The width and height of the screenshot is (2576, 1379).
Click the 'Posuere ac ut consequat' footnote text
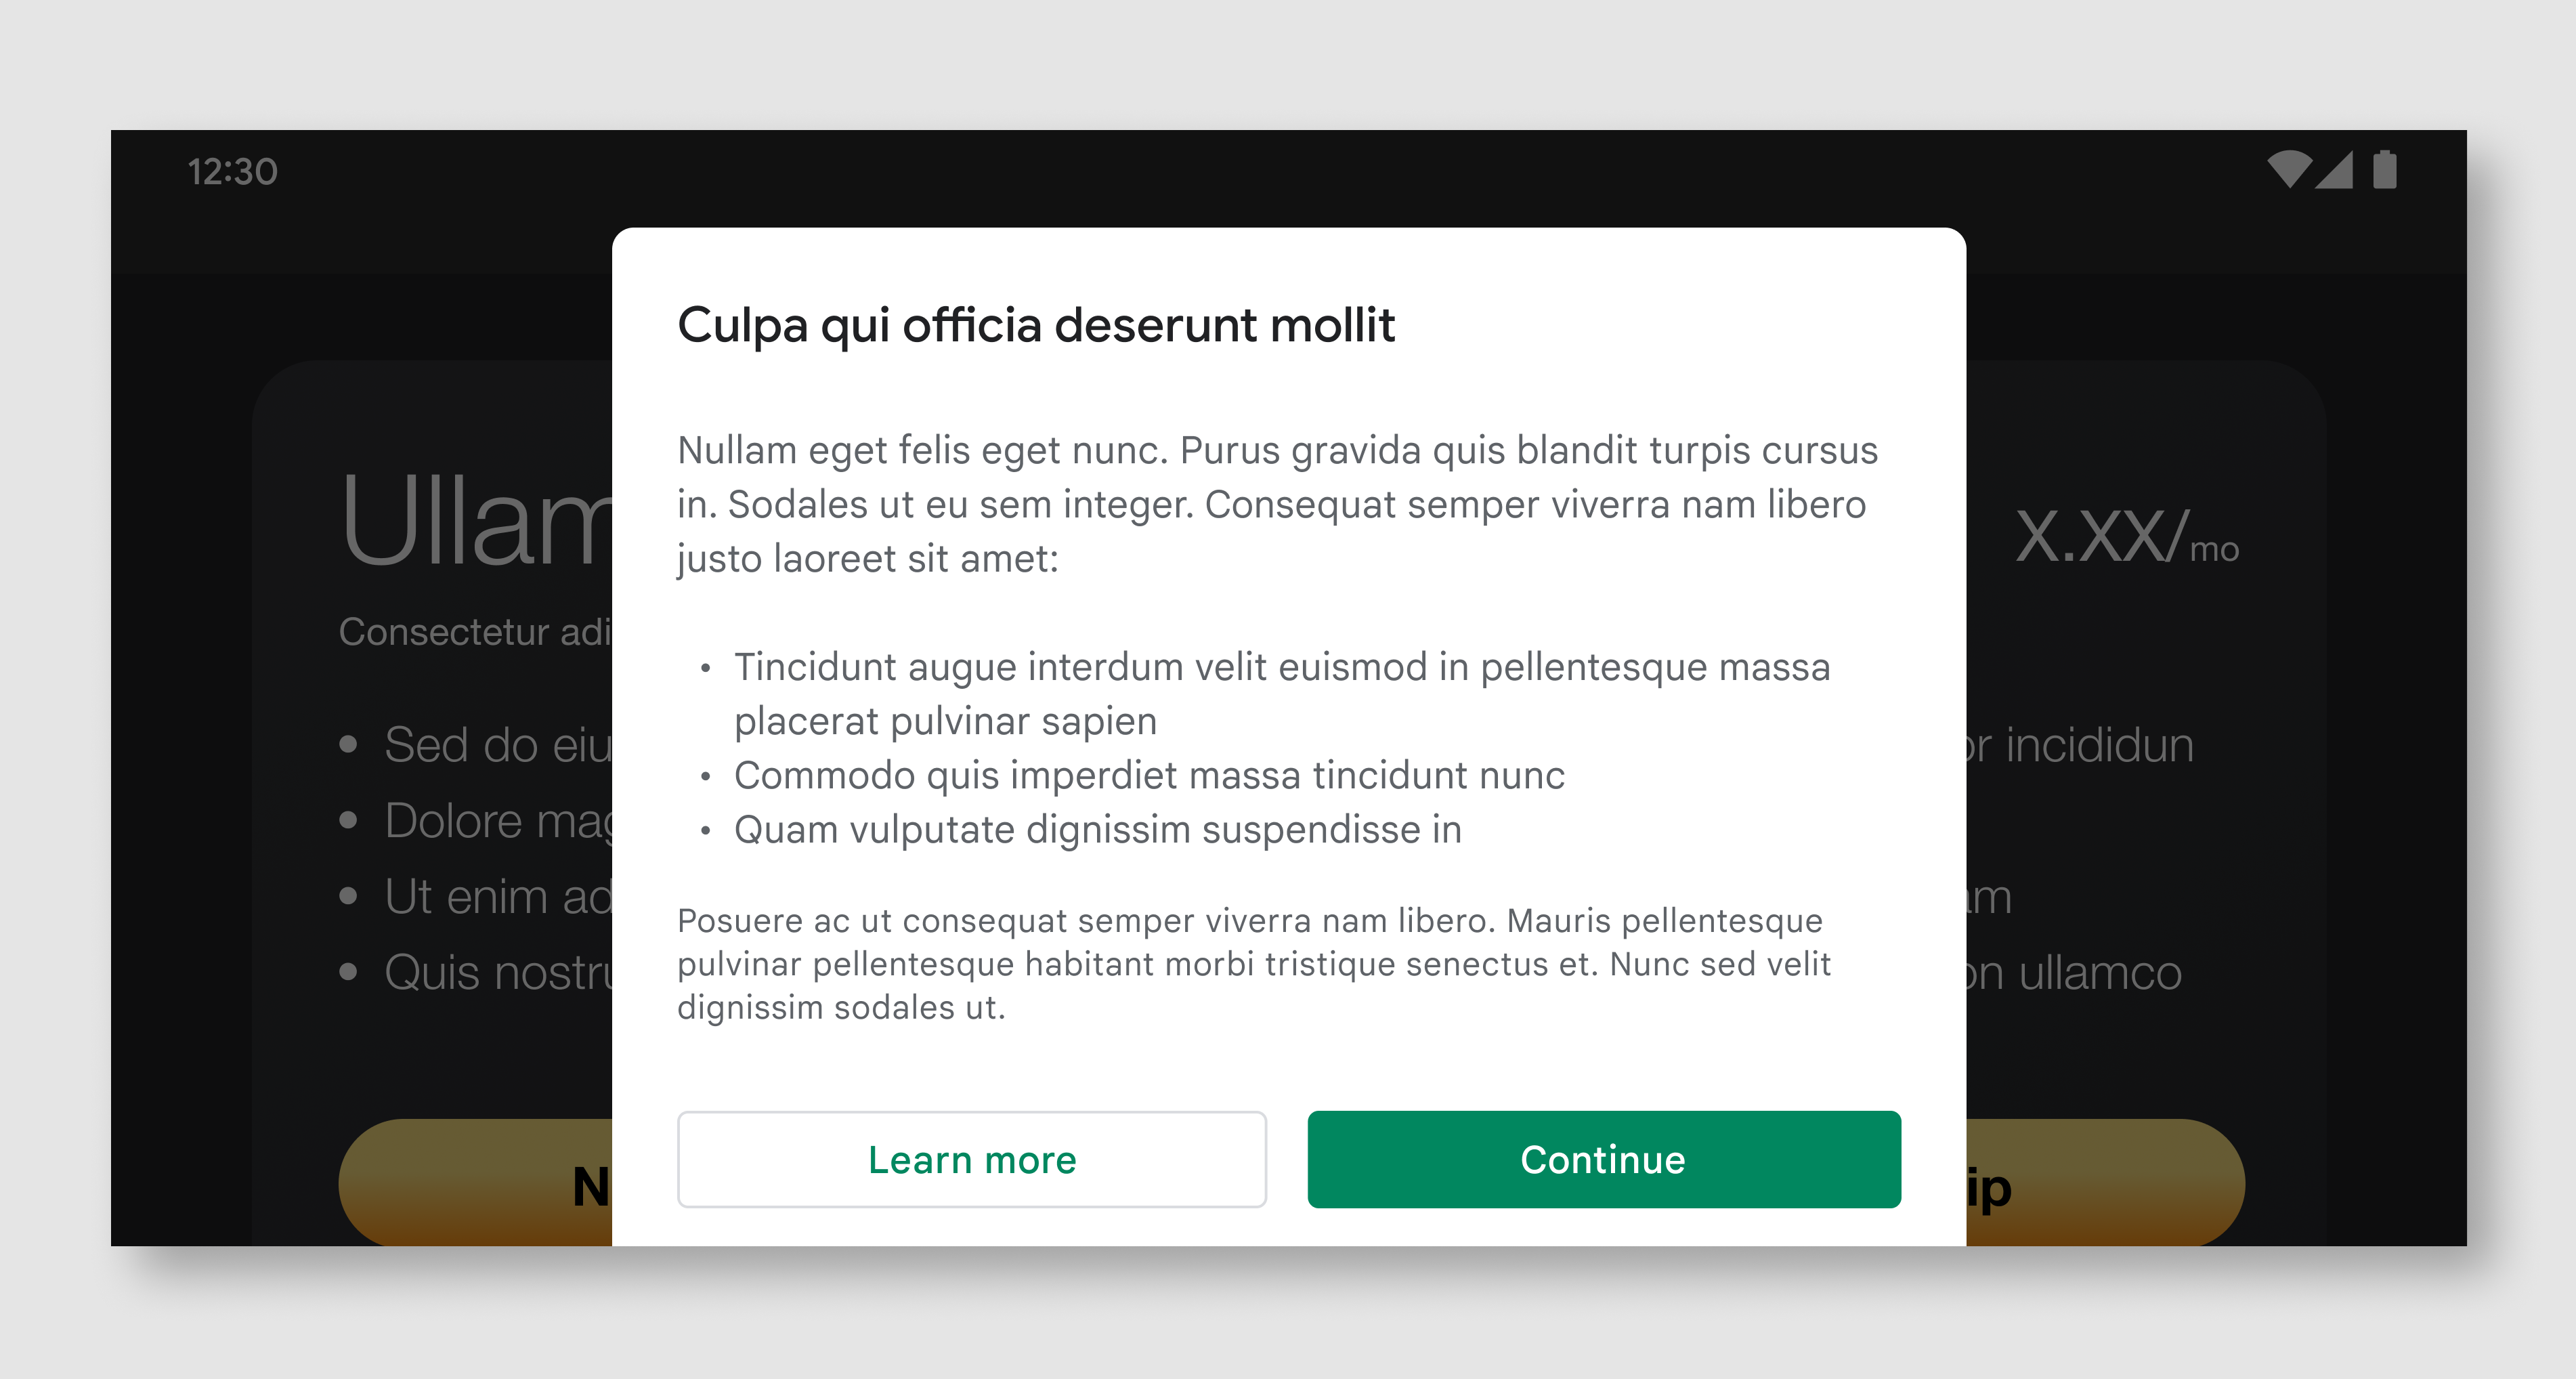pos(1254,963)
